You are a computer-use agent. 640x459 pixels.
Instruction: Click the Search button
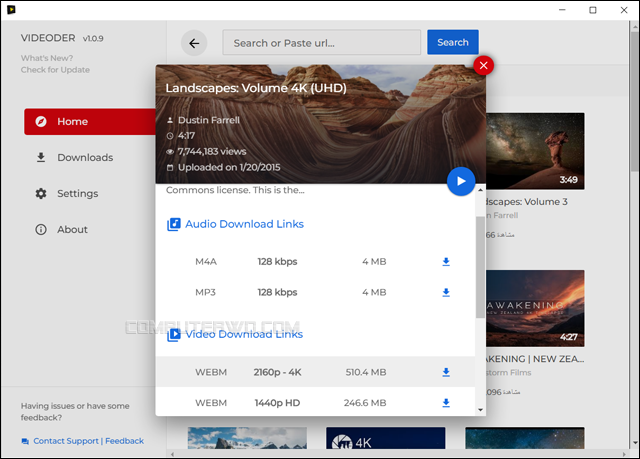pyautogui.click(x=453, y=42)
